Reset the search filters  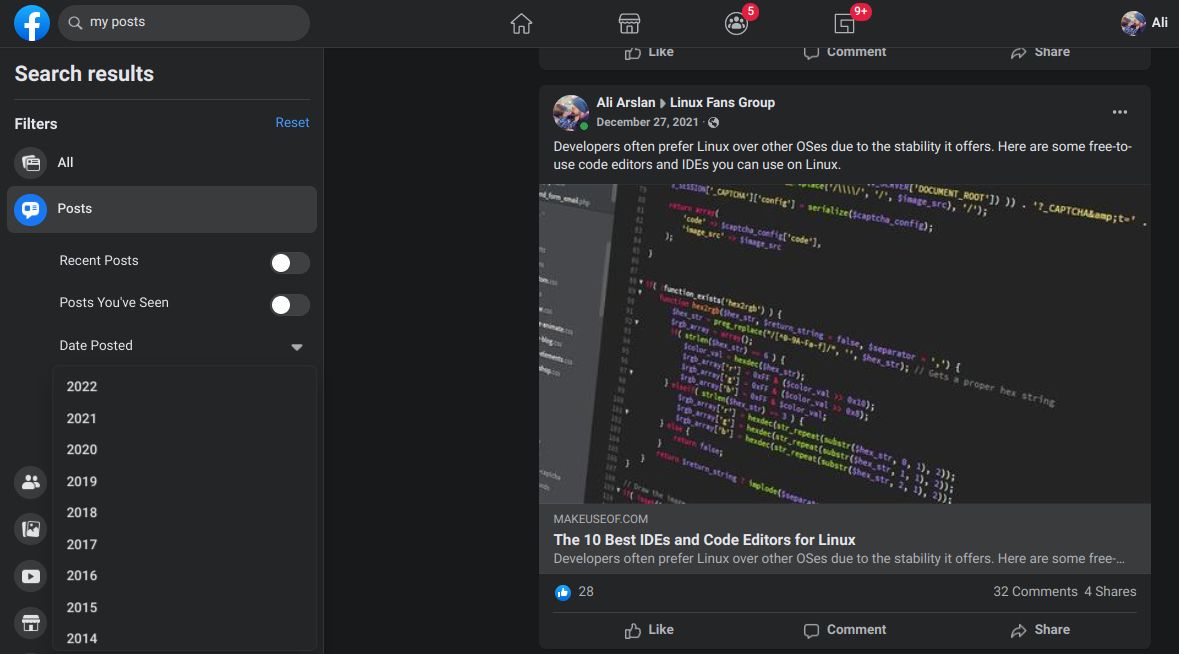(292, 123)
